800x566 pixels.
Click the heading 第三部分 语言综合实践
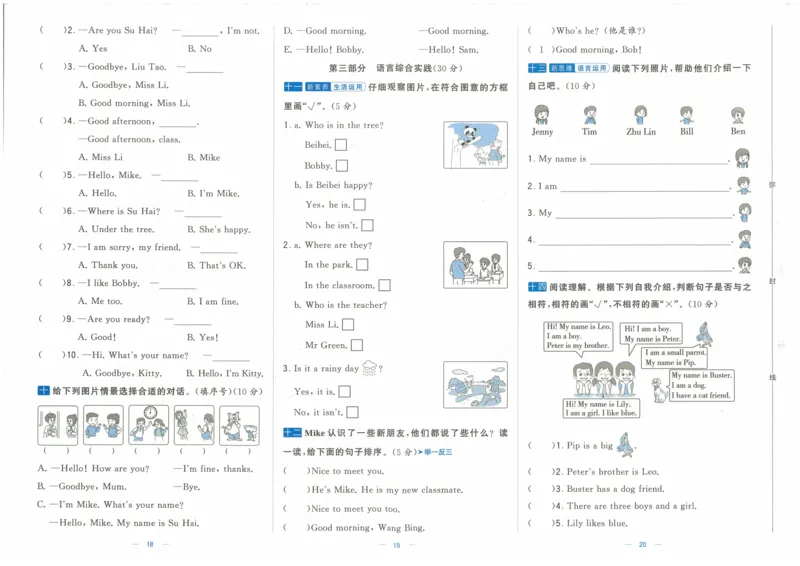(x=396, y=68)
